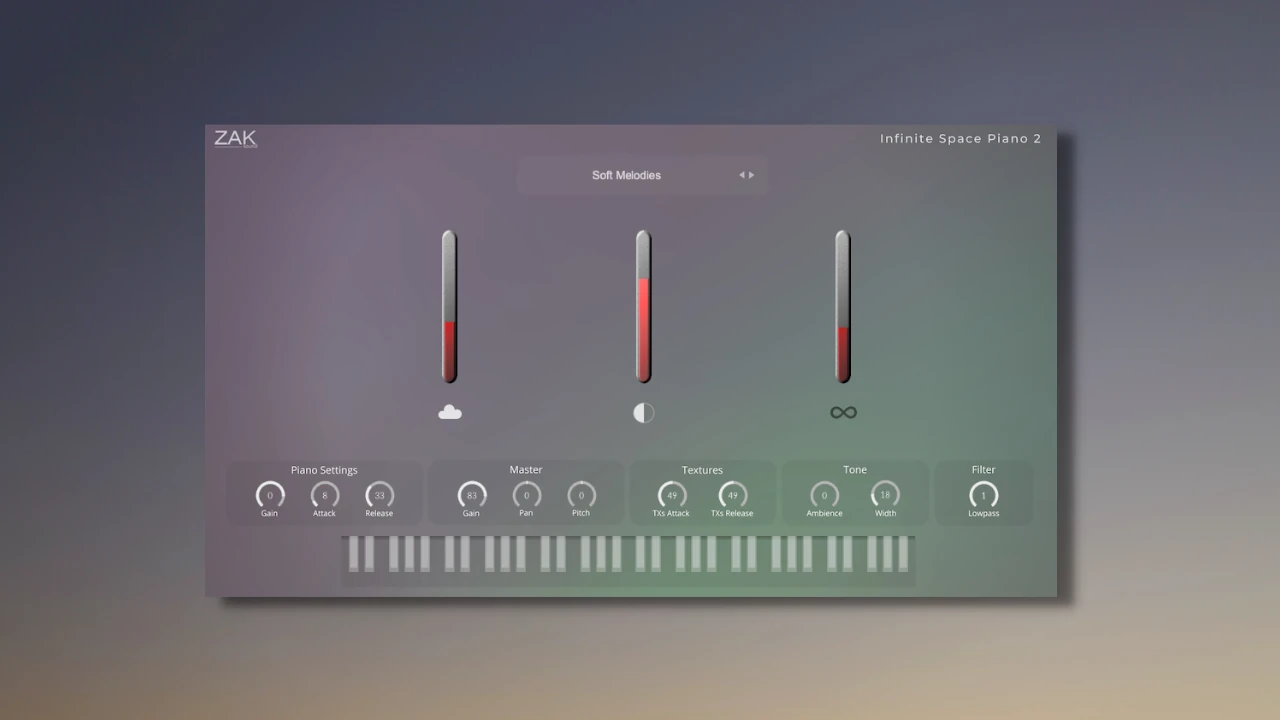Click the infinity icon below the right fader
The width and height of the screenshot is (1280, 720).
[x=842, y=411]
